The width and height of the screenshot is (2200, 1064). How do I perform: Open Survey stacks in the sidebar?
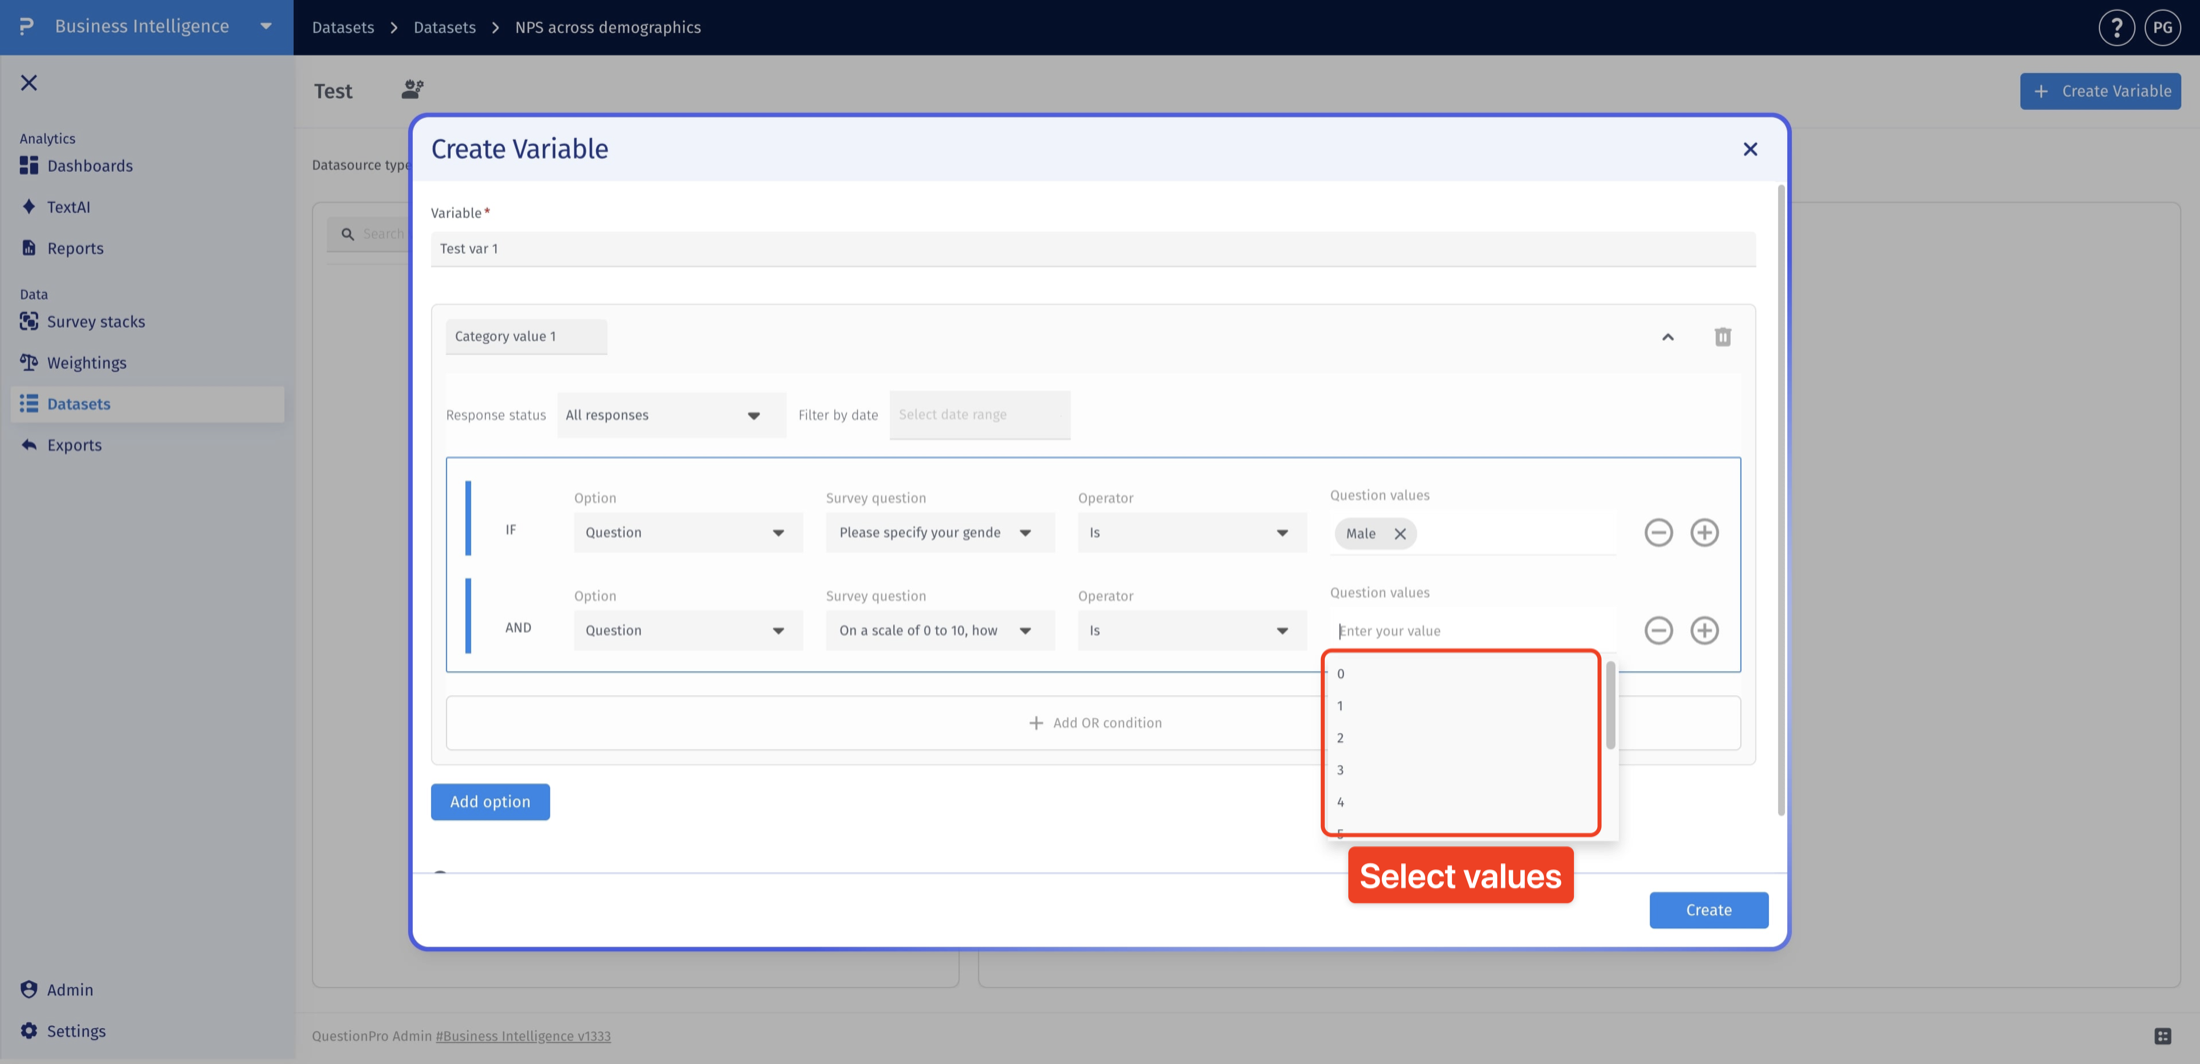pyautogui.click(x=96, y=322)
